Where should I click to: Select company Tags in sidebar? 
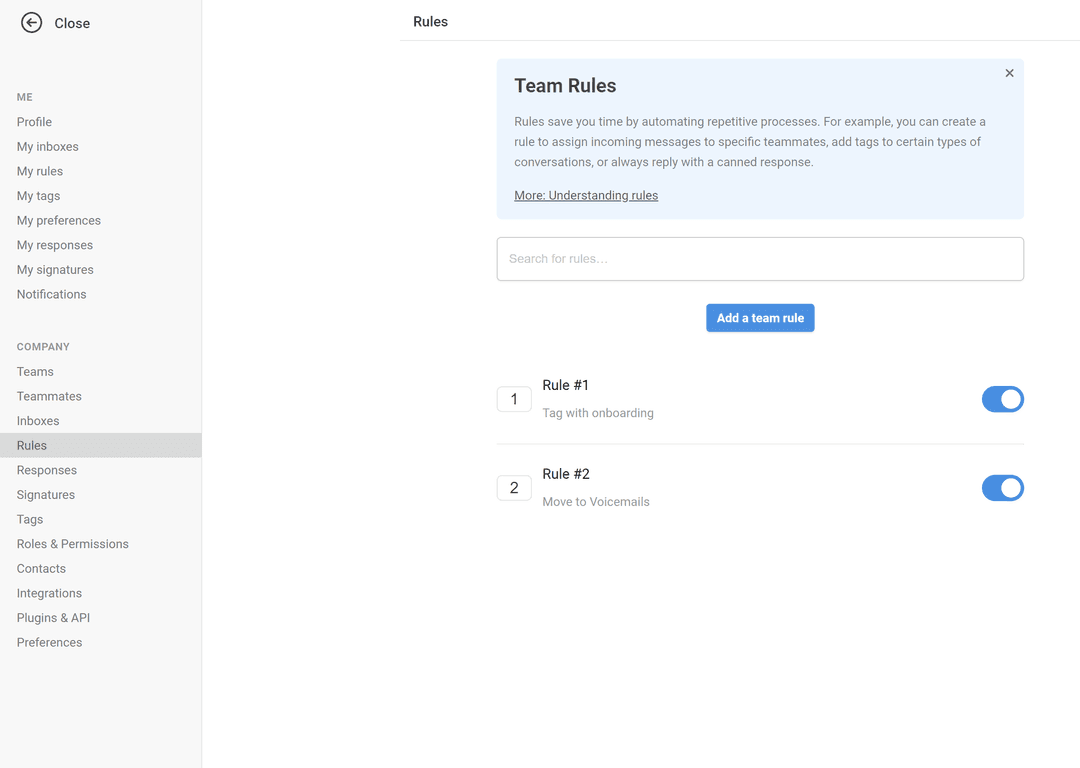point(30,519)
